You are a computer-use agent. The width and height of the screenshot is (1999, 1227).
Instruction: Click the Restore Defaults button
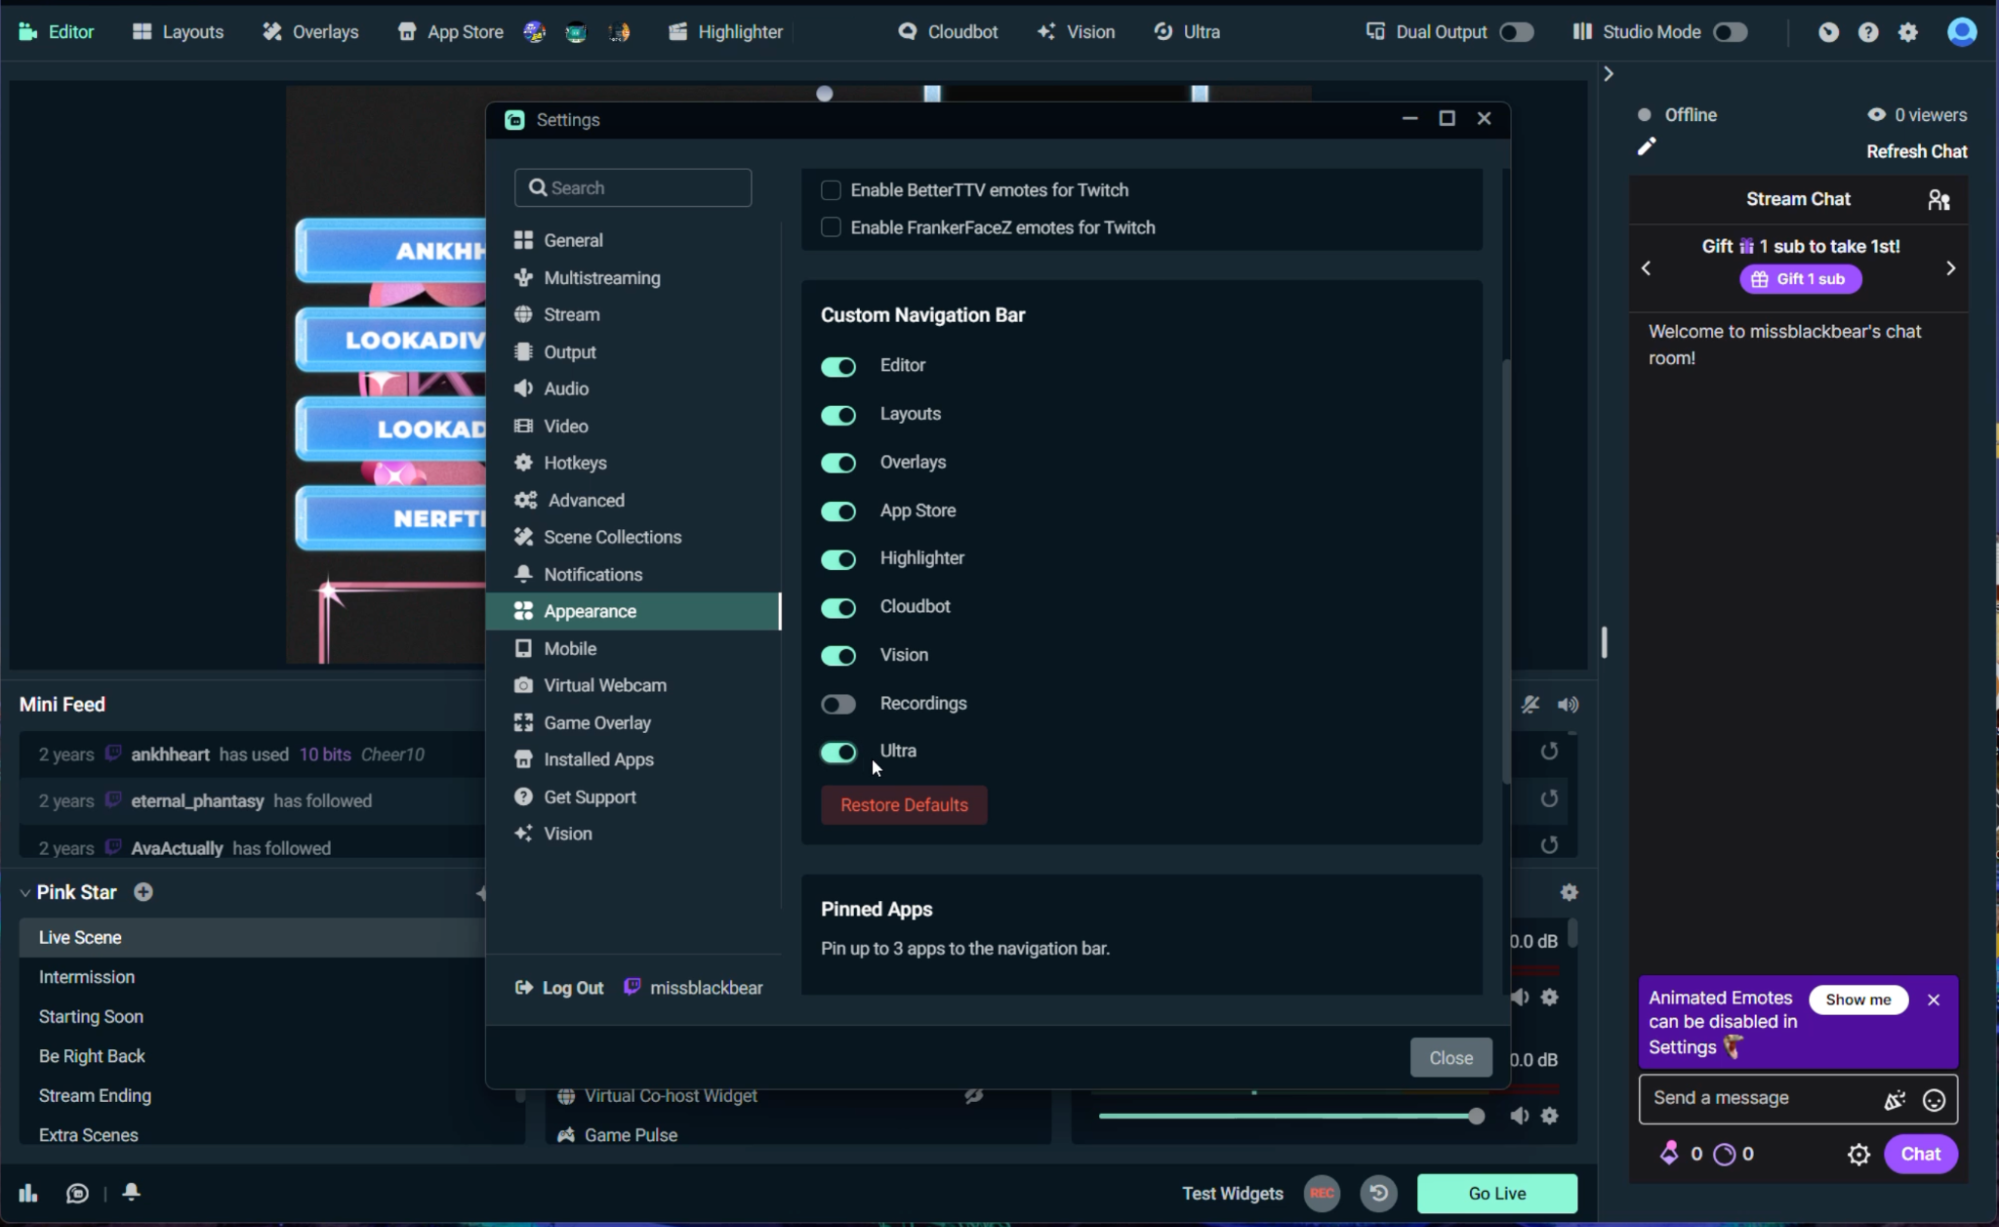[x=904, y=805]
